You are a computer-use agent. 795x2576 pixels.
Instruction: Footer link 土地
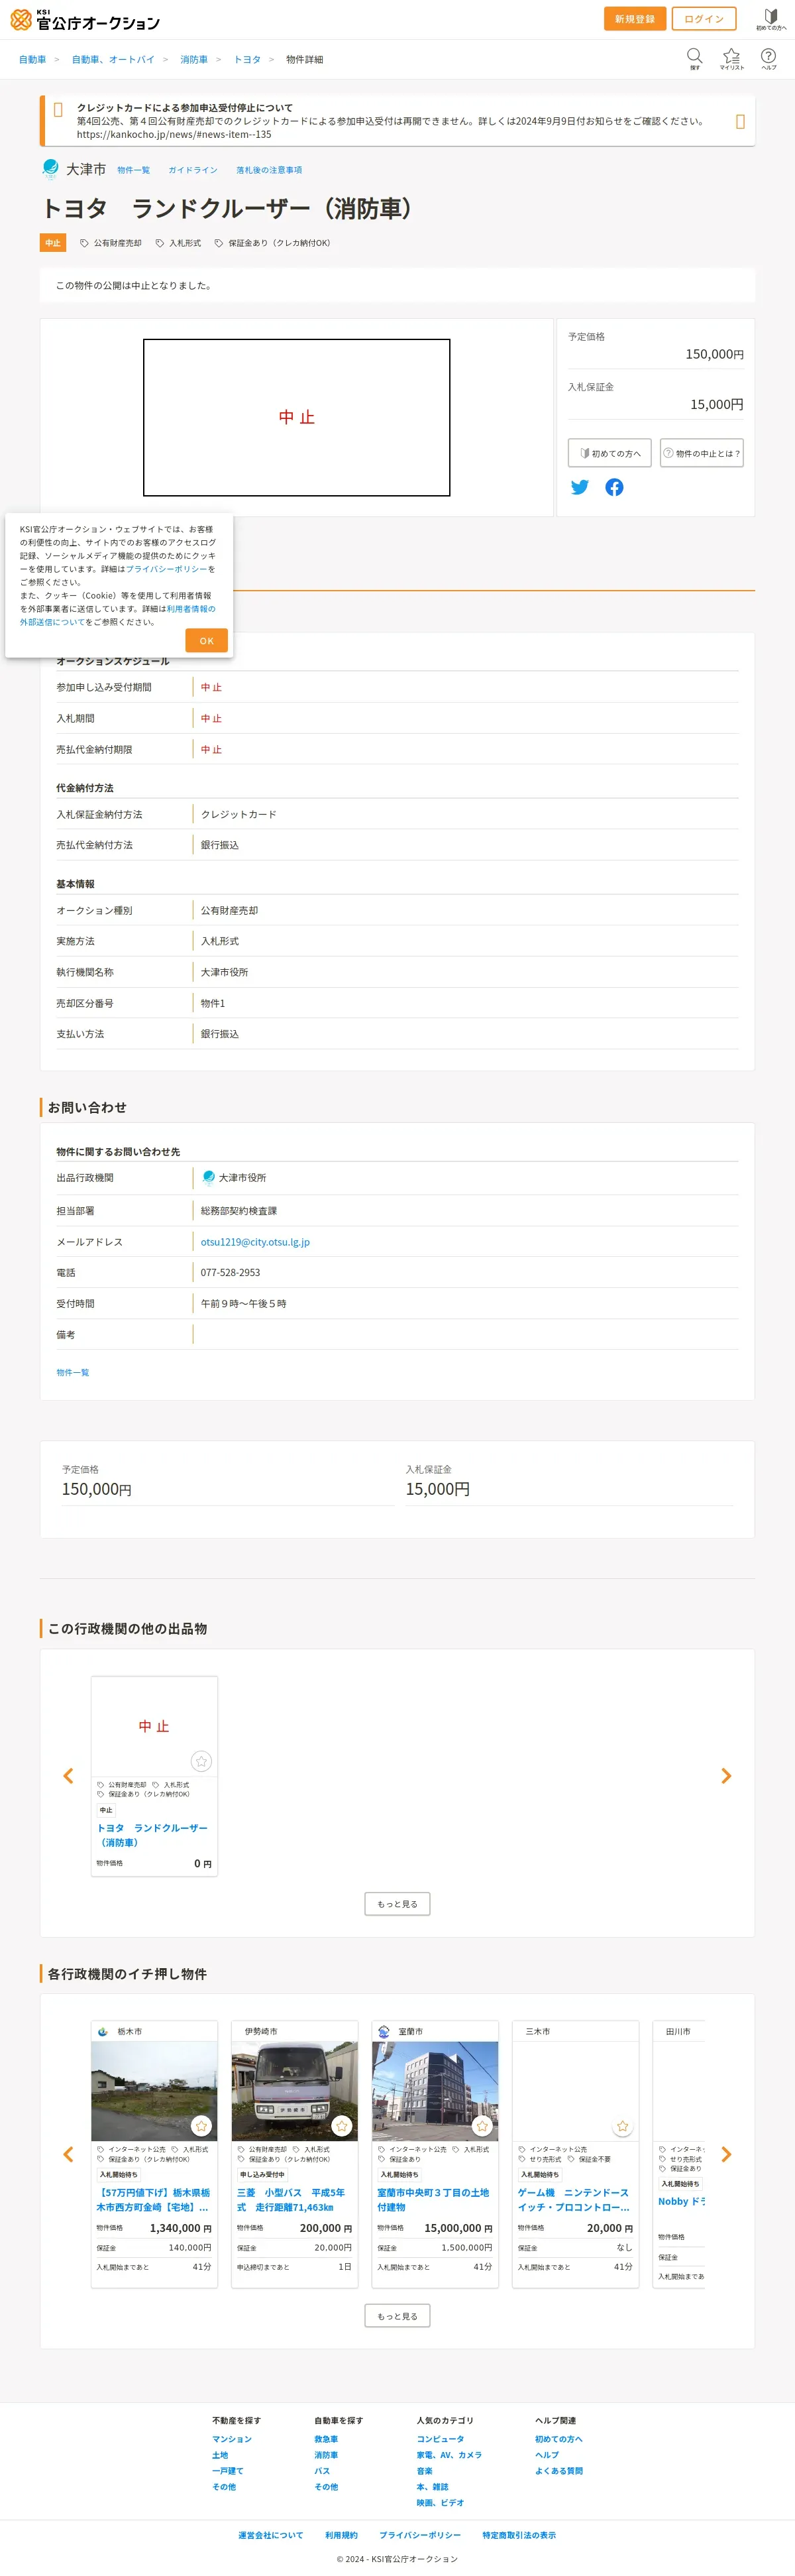220,2455
